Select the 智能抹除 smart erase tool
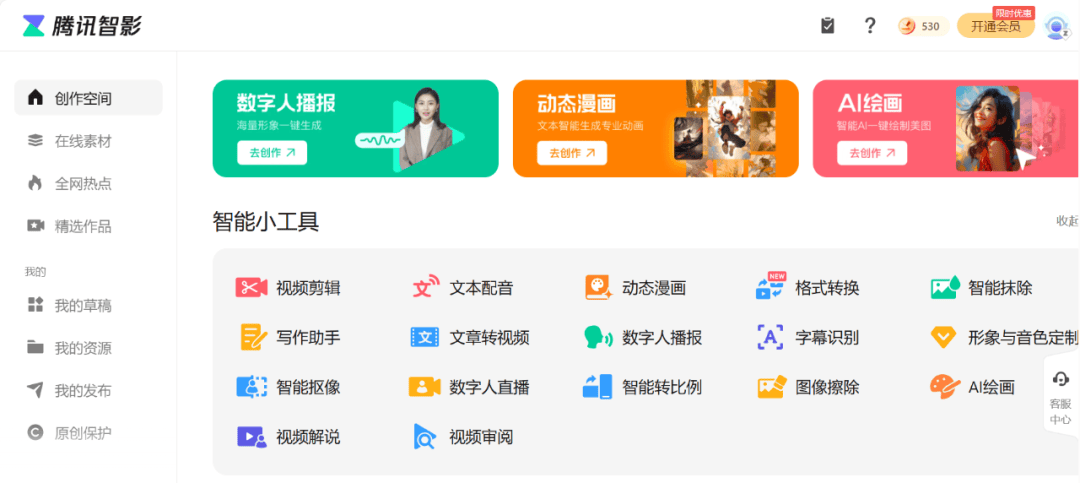 click(x=981, y=288)
